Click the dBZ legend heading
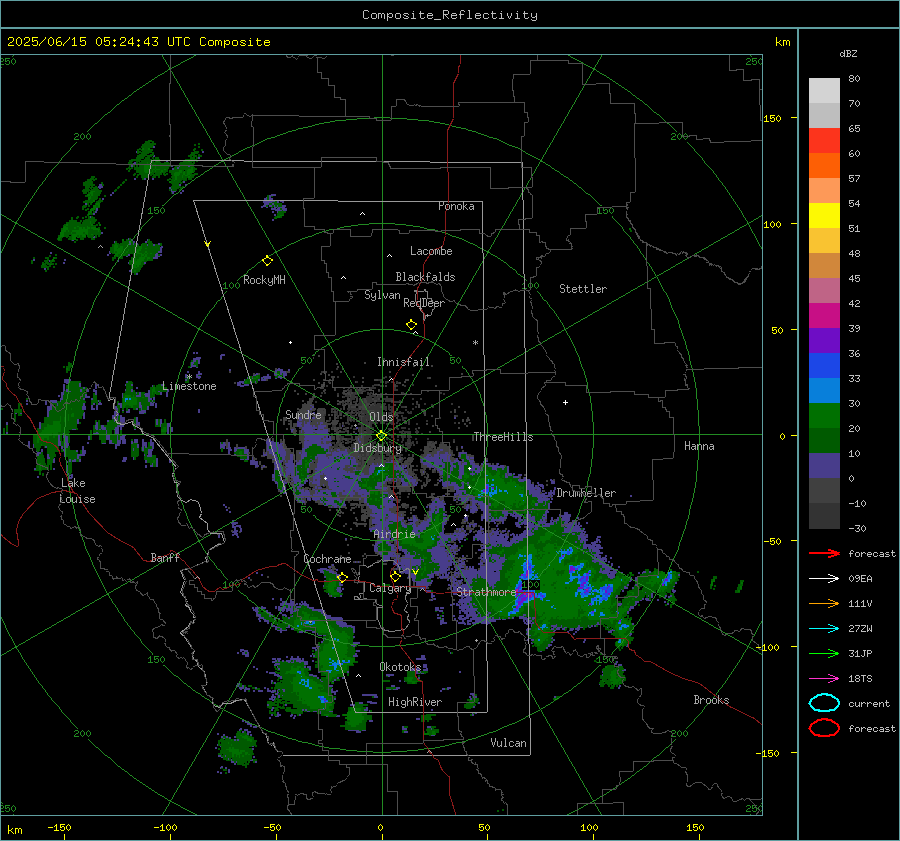 coord(848,54)
